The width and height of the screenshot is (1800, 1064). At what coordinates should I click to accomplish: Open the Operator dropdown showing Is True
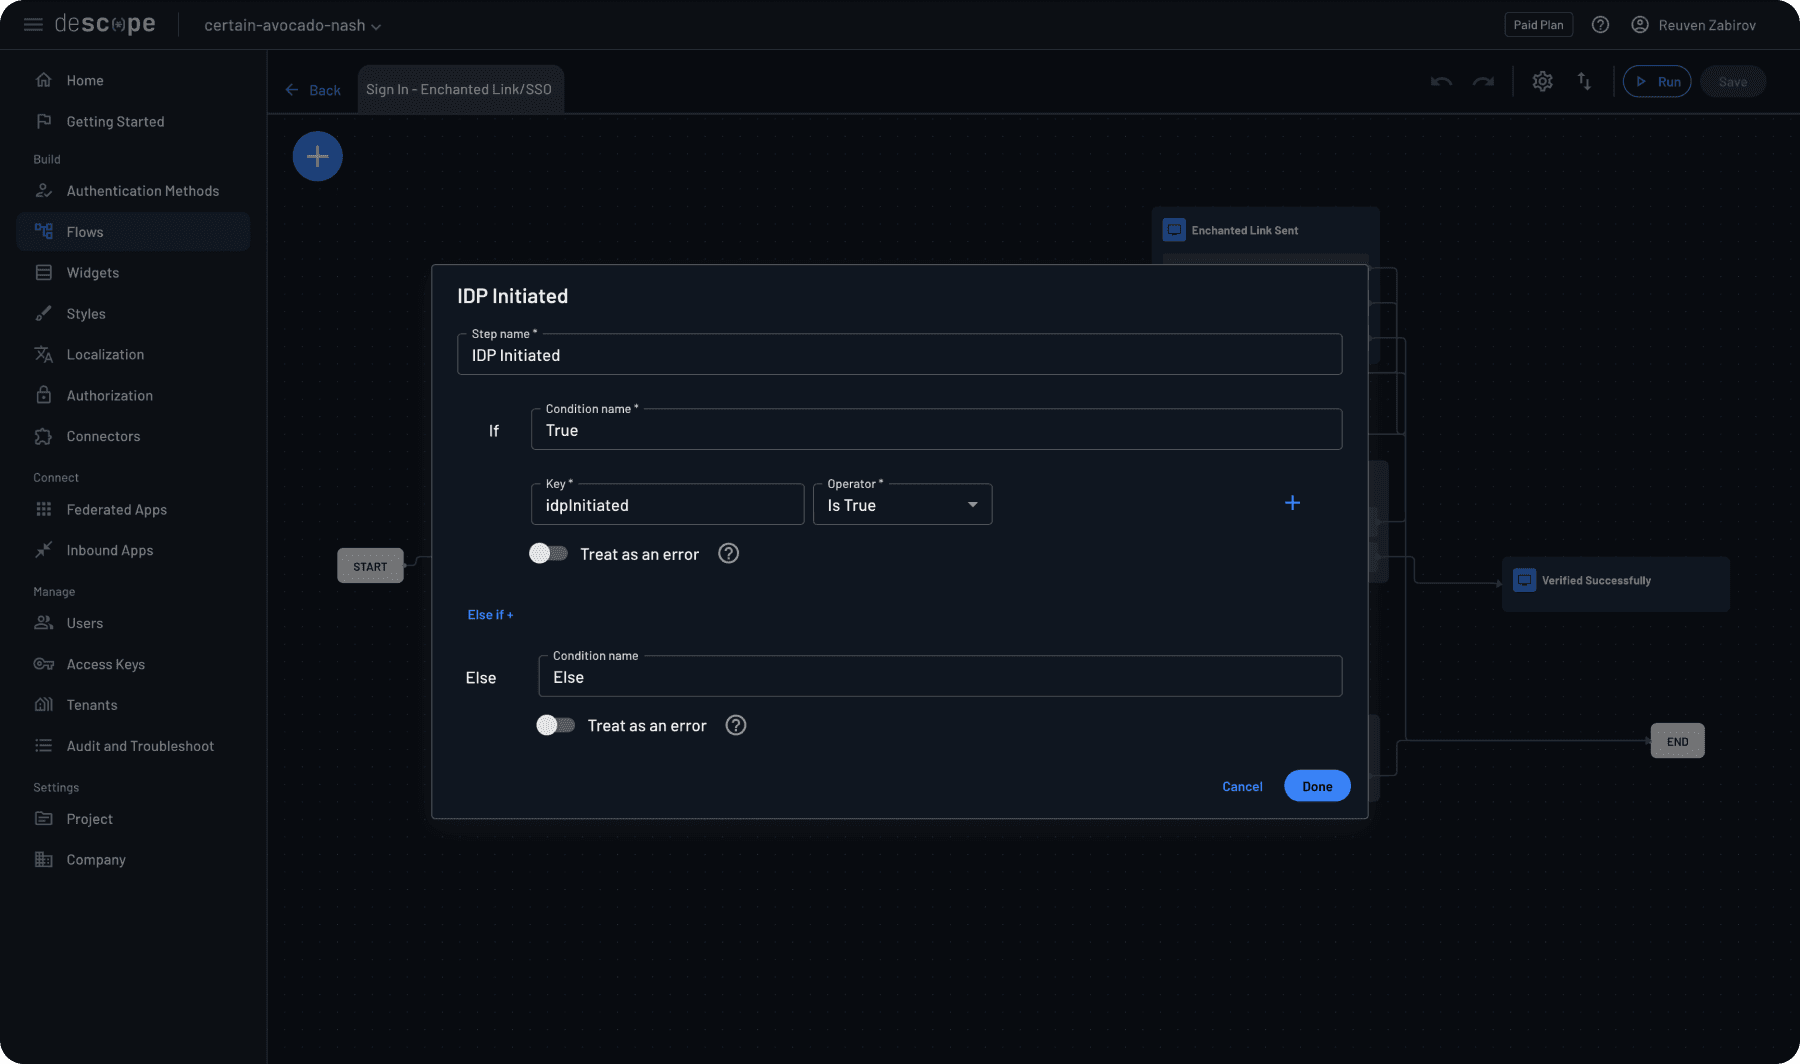901,504
